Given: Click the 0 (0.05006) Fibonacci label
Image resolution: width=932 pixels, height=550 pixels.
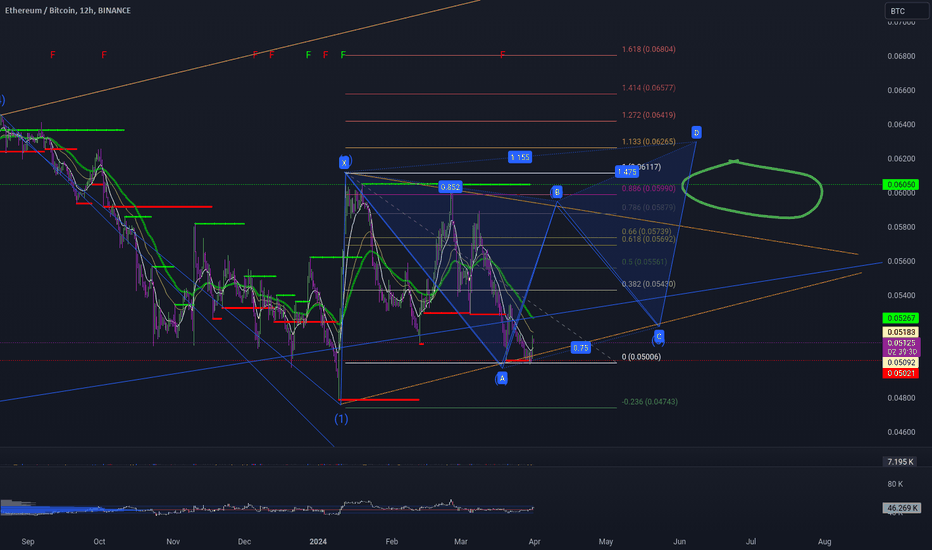Looking at the screenshot, I should tap(641, 357).
